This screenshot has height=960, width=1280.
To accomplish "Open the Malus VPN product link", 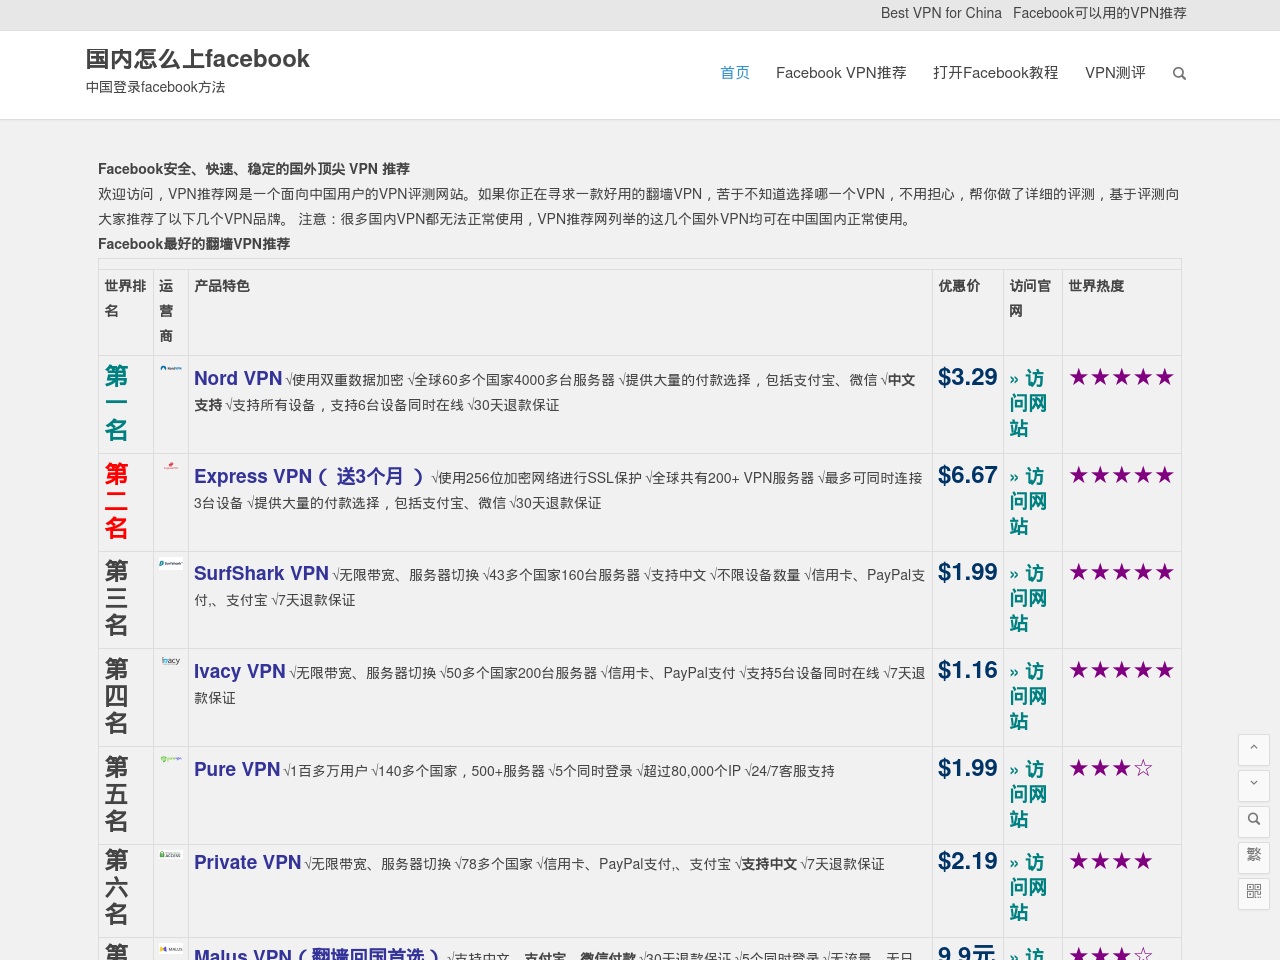I will point(317,954).
